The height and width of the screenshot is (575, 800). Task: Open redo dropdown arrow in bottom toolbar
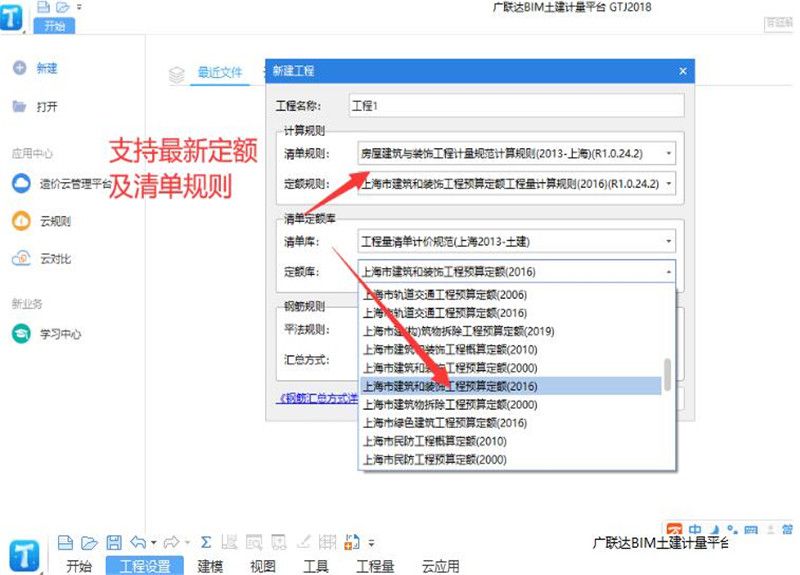click(x=187, y=543)
